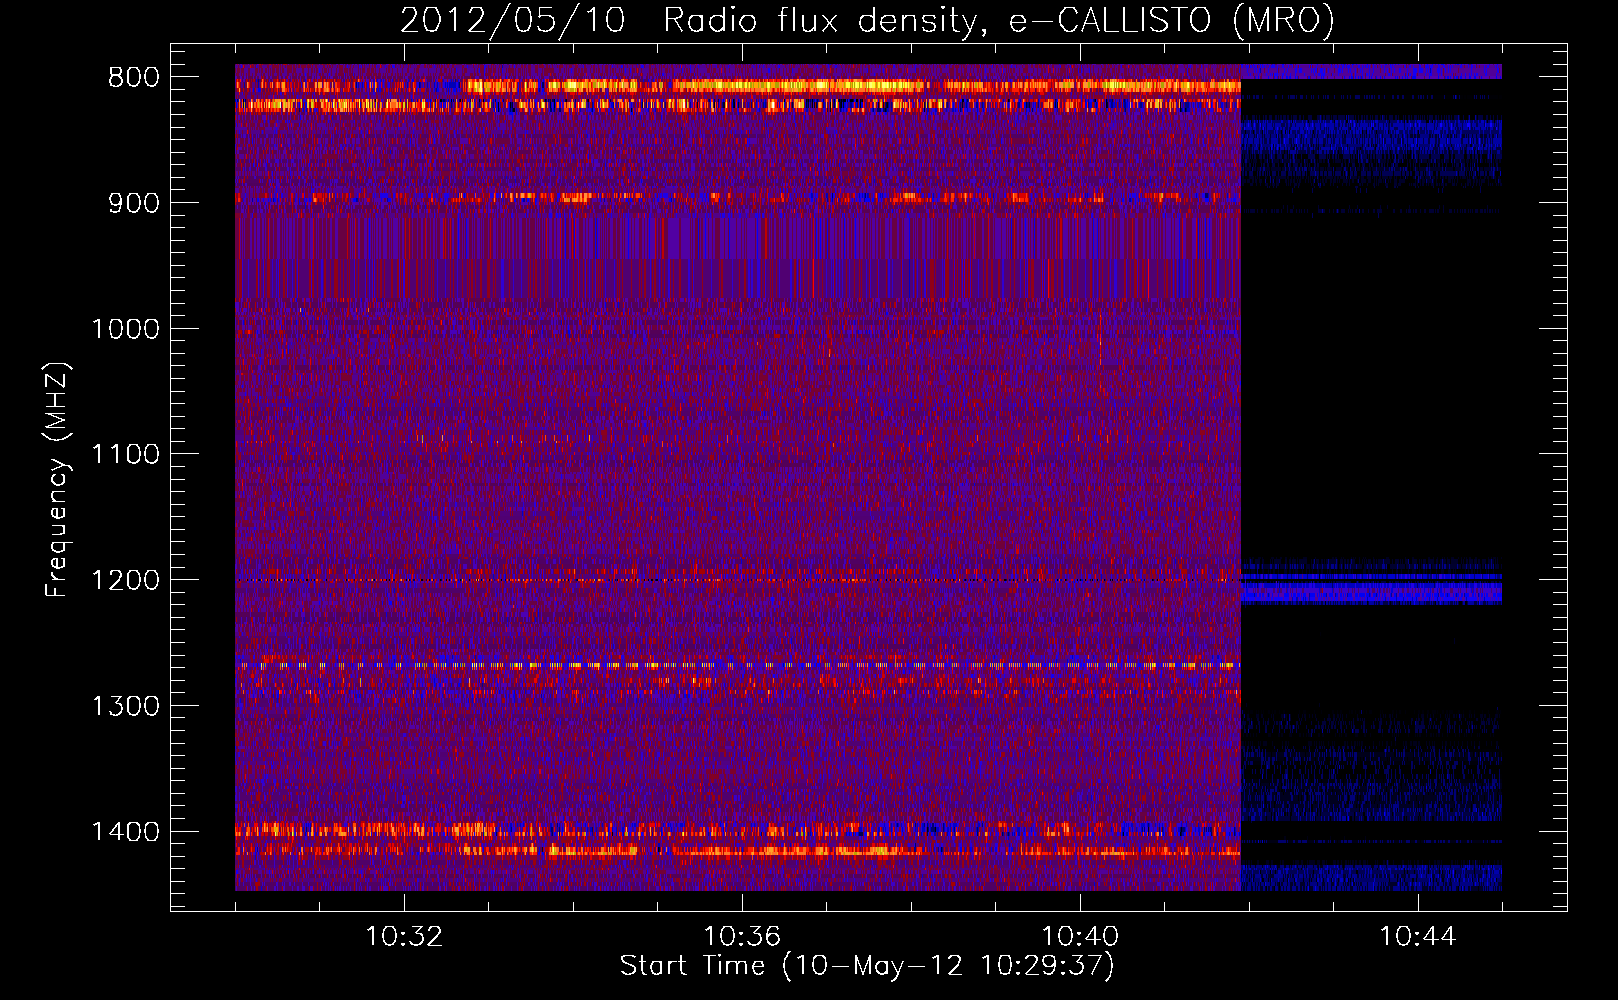Screen dimensions: 1618x1000
Task: Click the 1100 frequency tick label
Action: [126, 455]
